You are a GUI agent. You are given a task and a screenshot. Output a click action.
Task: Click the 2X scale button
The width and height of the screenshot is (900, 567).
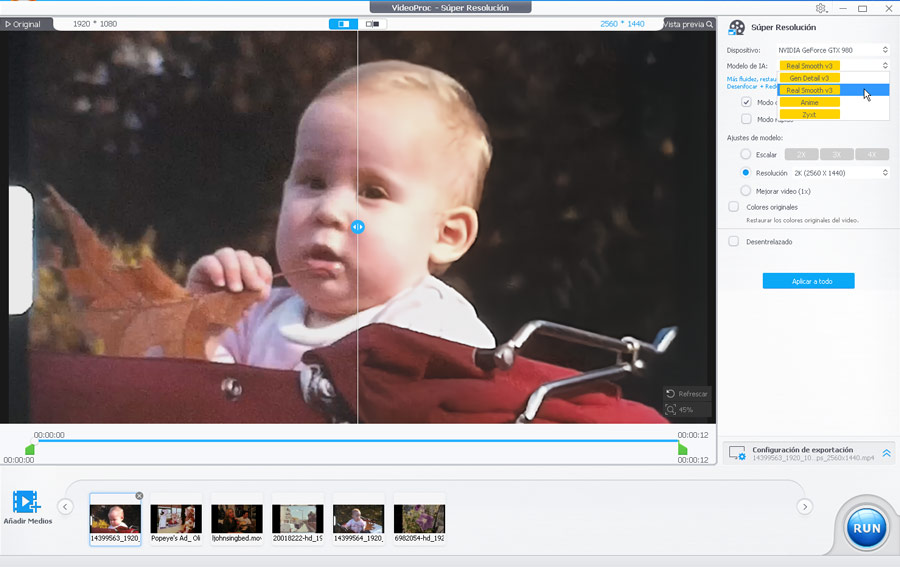pos(801,154)
